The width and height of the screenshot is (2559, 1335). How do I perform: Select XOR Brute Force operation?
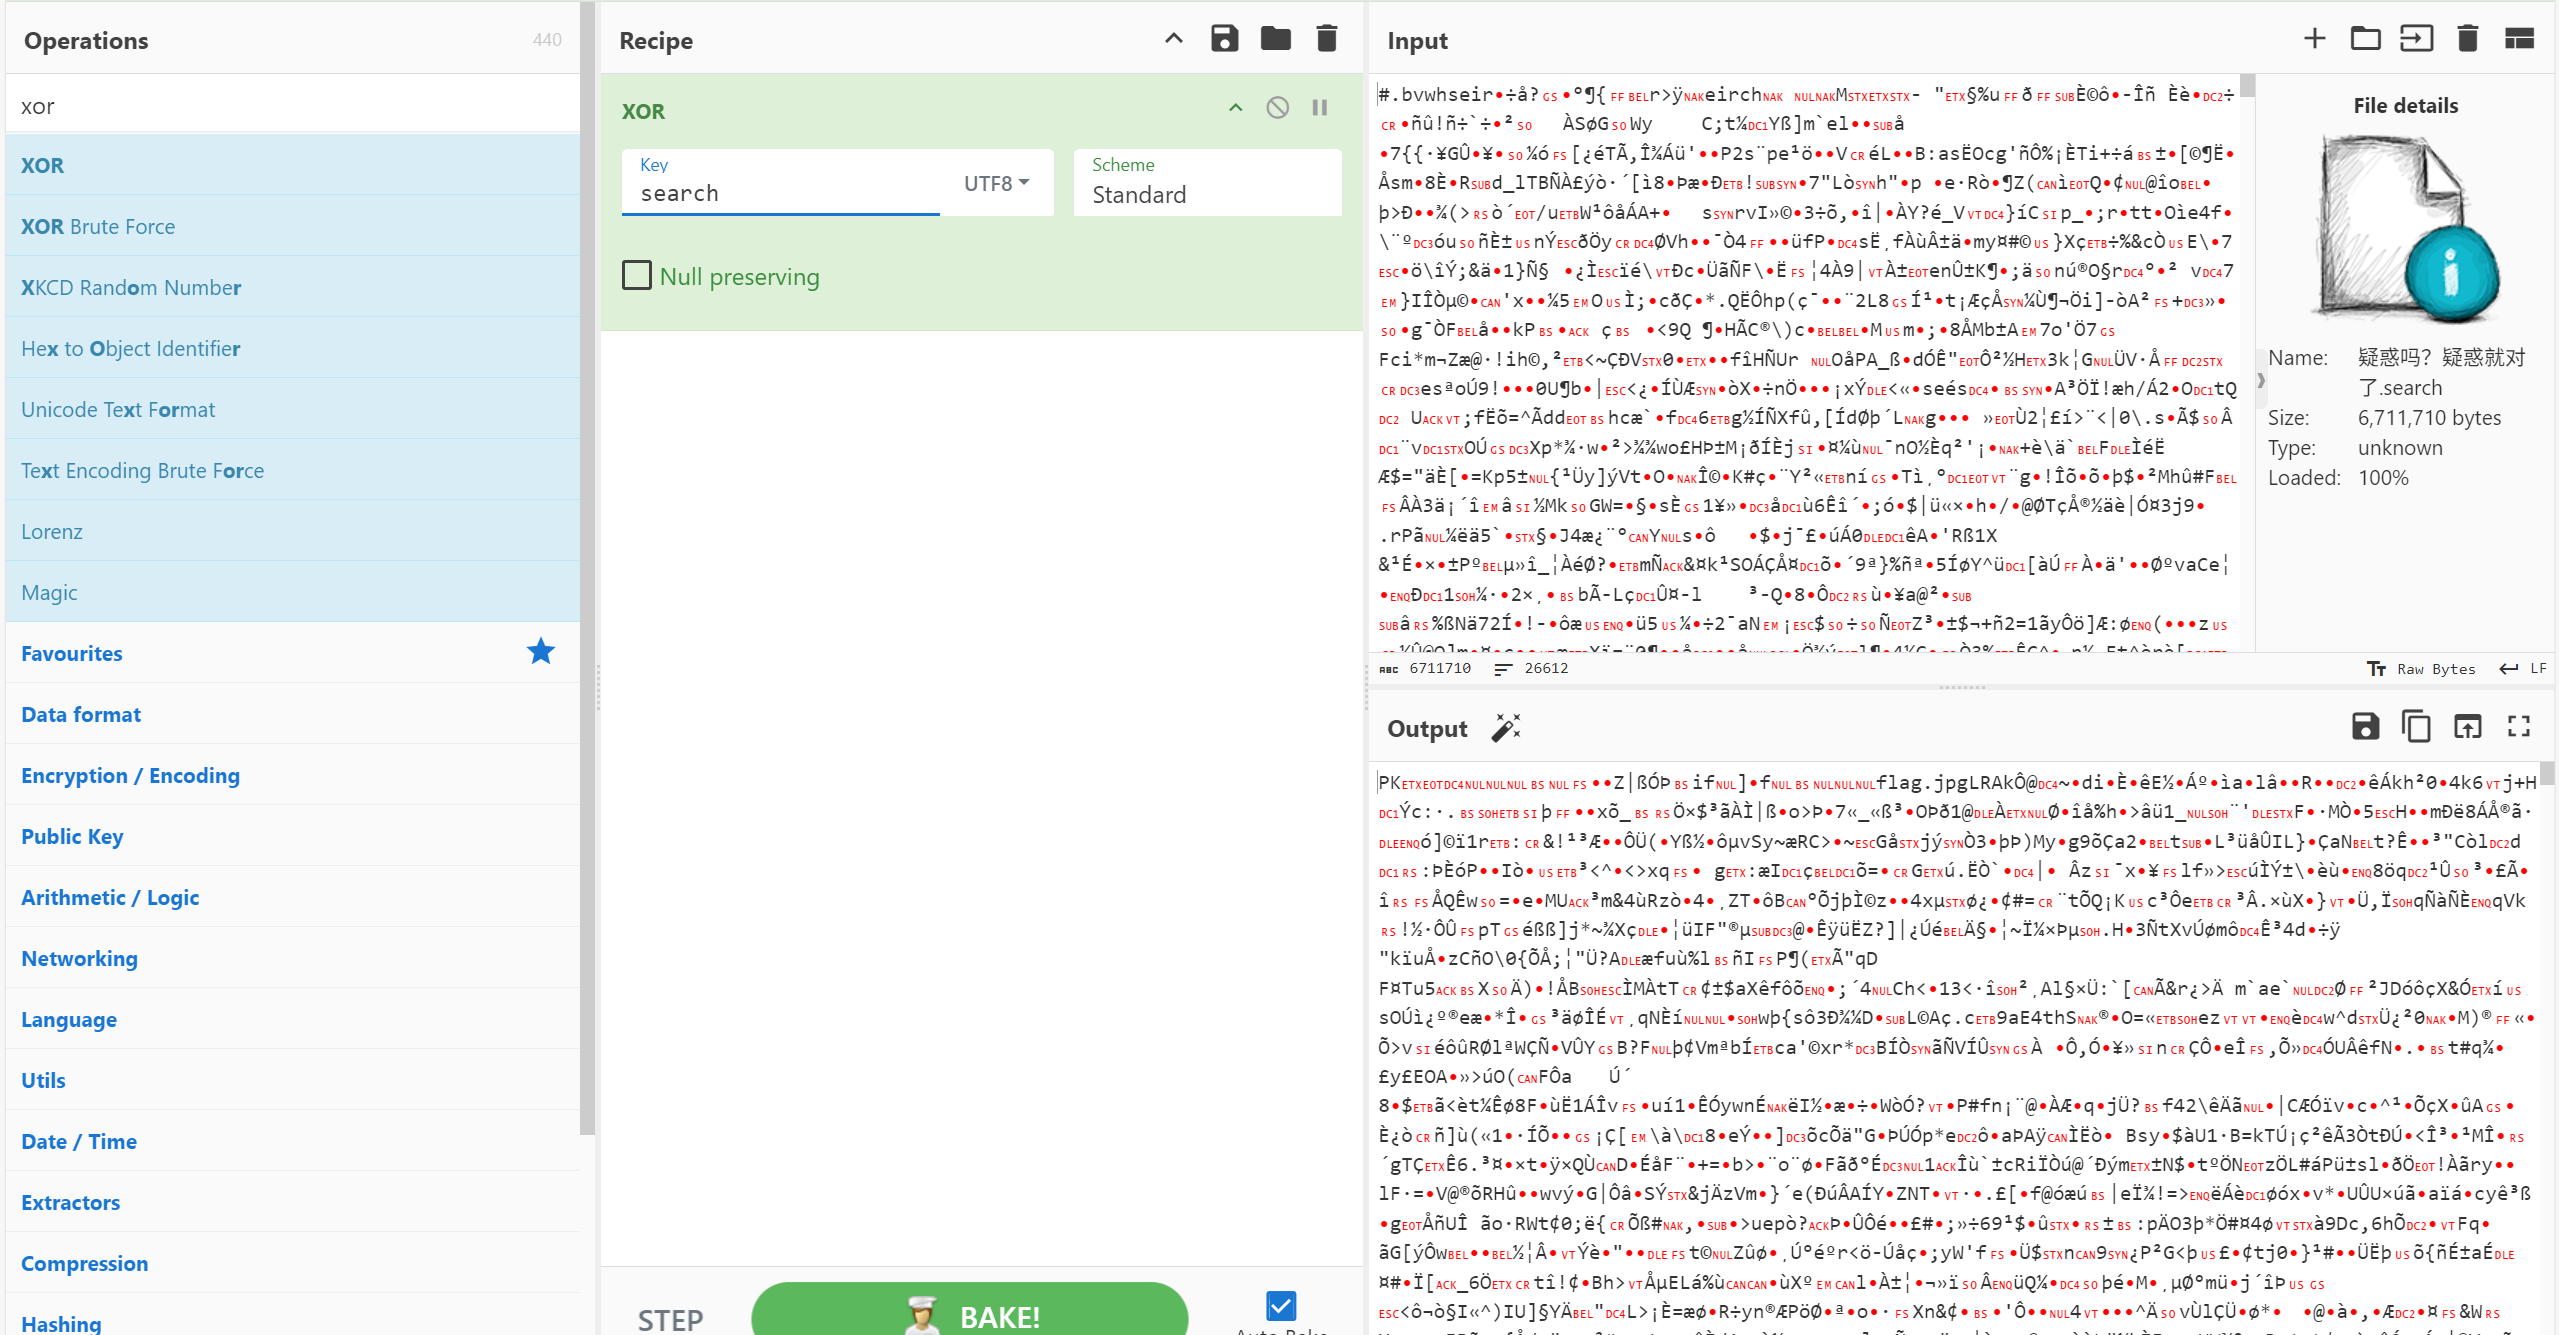click(98, 227)
